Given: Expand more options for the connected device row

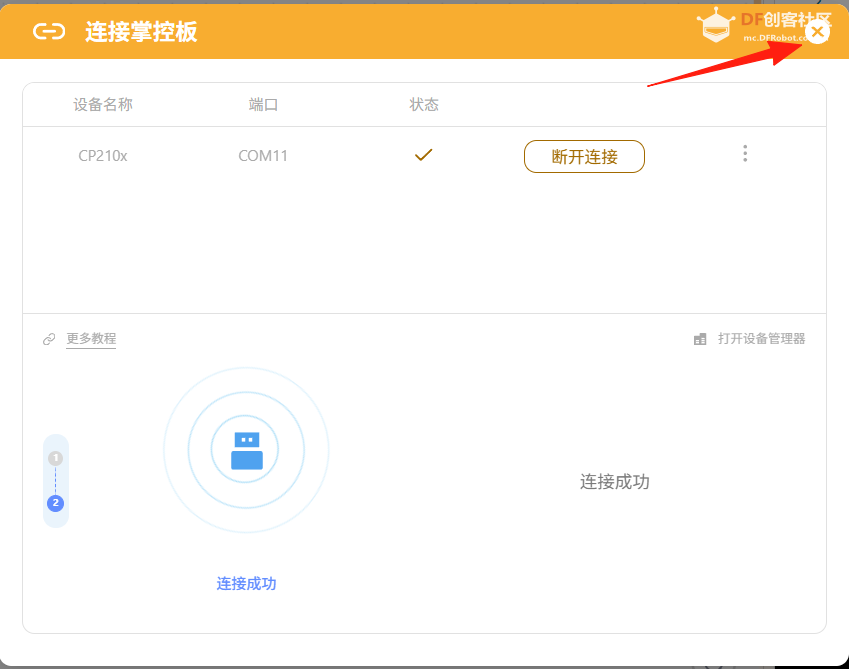Looking at the screenshot, I should coord(745,153).
